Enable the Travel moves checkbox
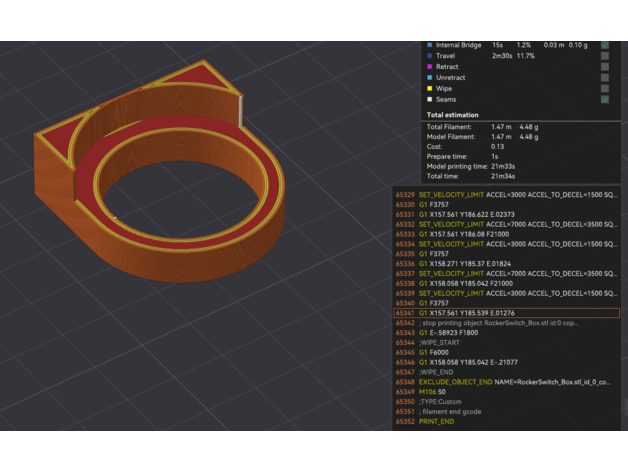 coord(605,57)
